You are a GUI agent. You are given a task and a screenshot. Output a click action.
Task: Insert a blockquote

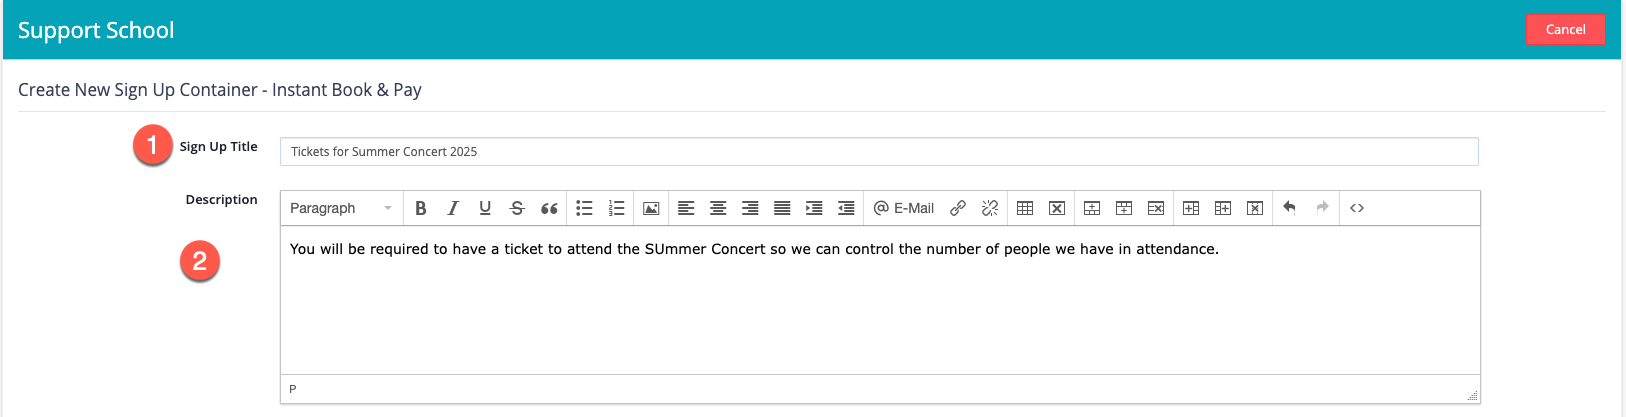tap(549, 208)
